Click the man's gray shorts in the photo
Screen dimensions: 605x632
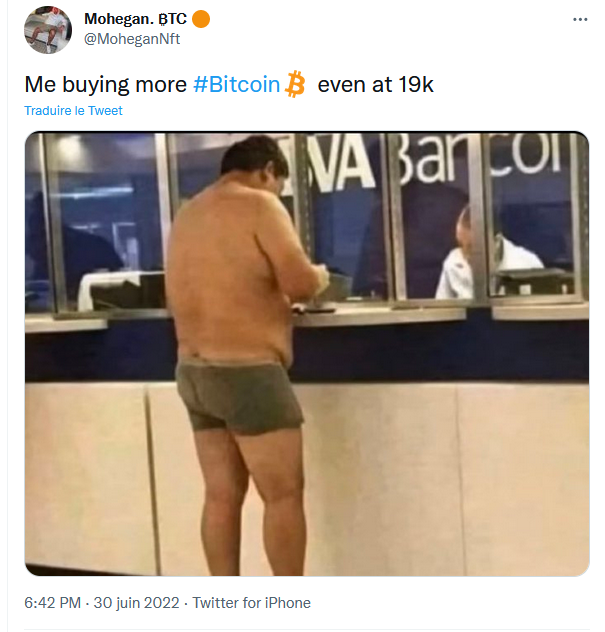pyautogui.click(x=240, y=395)
